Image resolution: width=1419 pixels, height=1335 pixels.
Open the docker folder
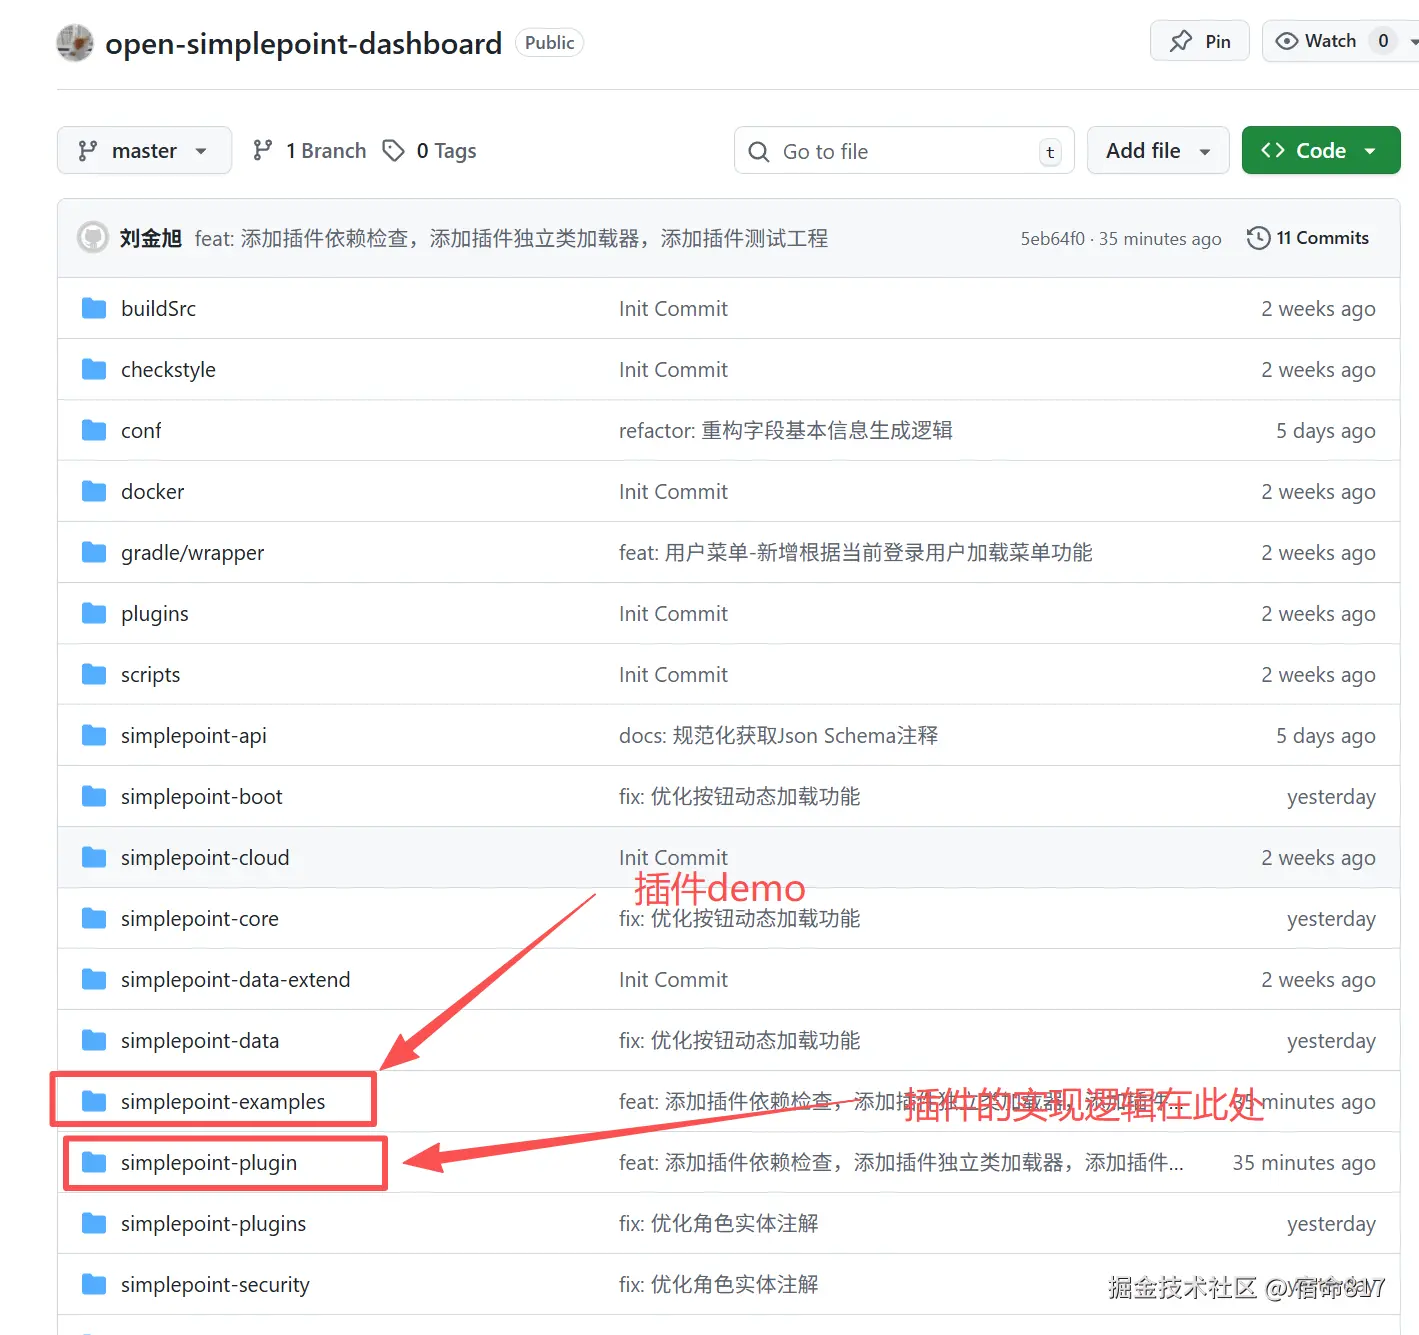coord(152,491)
